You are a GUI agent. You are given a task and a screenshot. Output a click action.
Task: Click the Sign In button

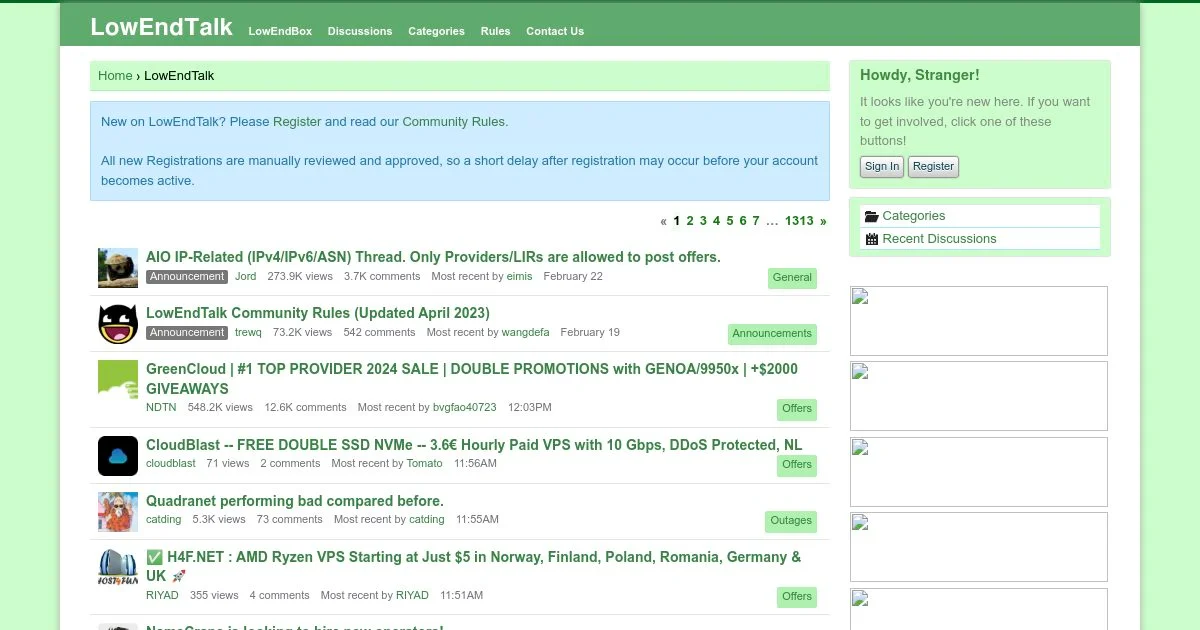coord(882,167)
